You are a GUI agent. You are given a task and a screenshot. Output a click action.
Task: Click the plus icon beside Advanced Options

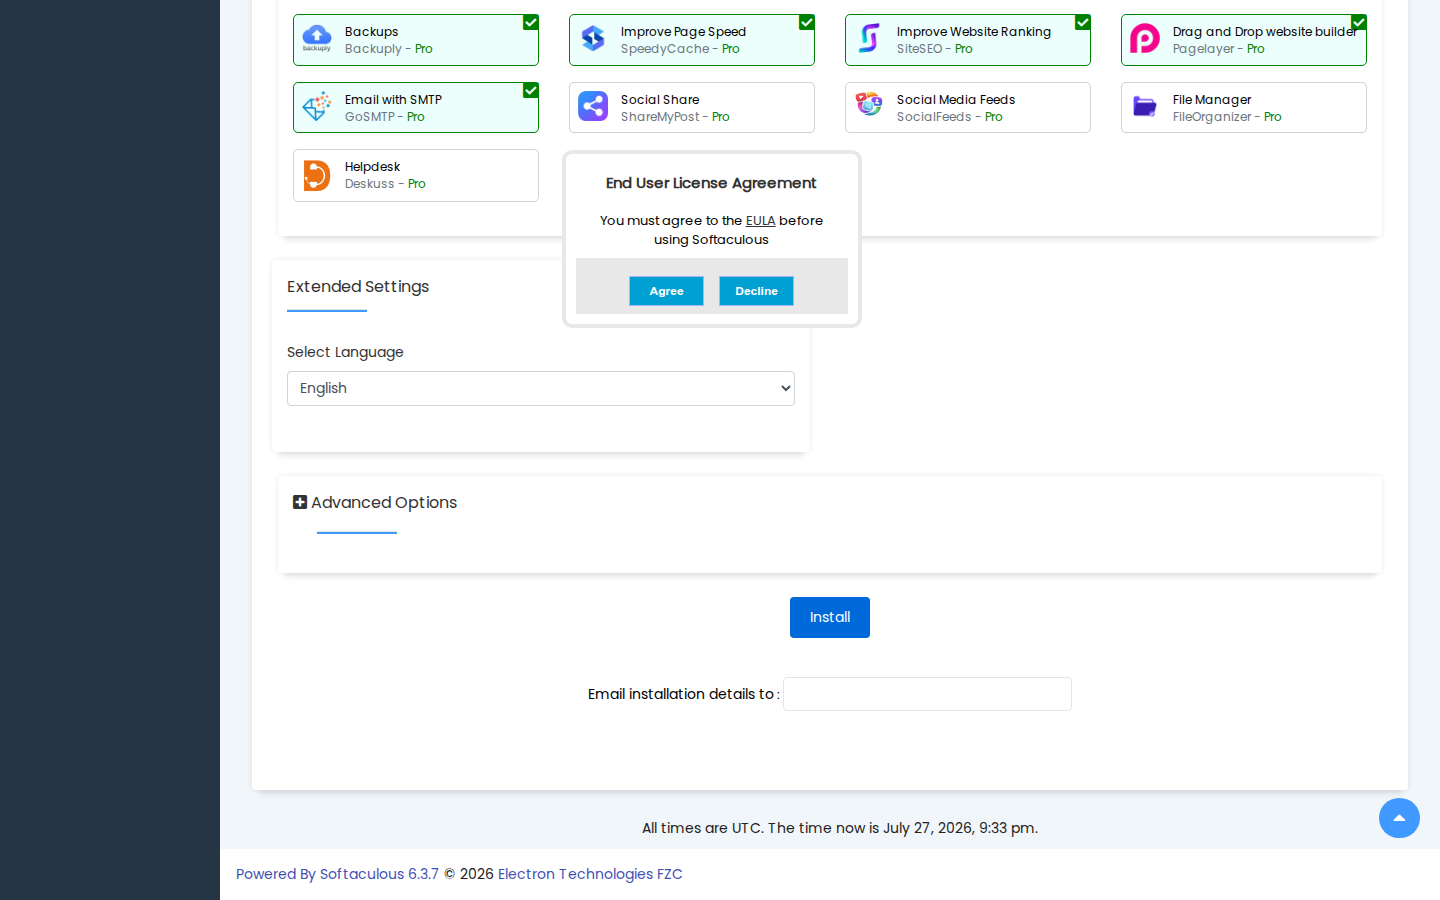coord(299,502)
